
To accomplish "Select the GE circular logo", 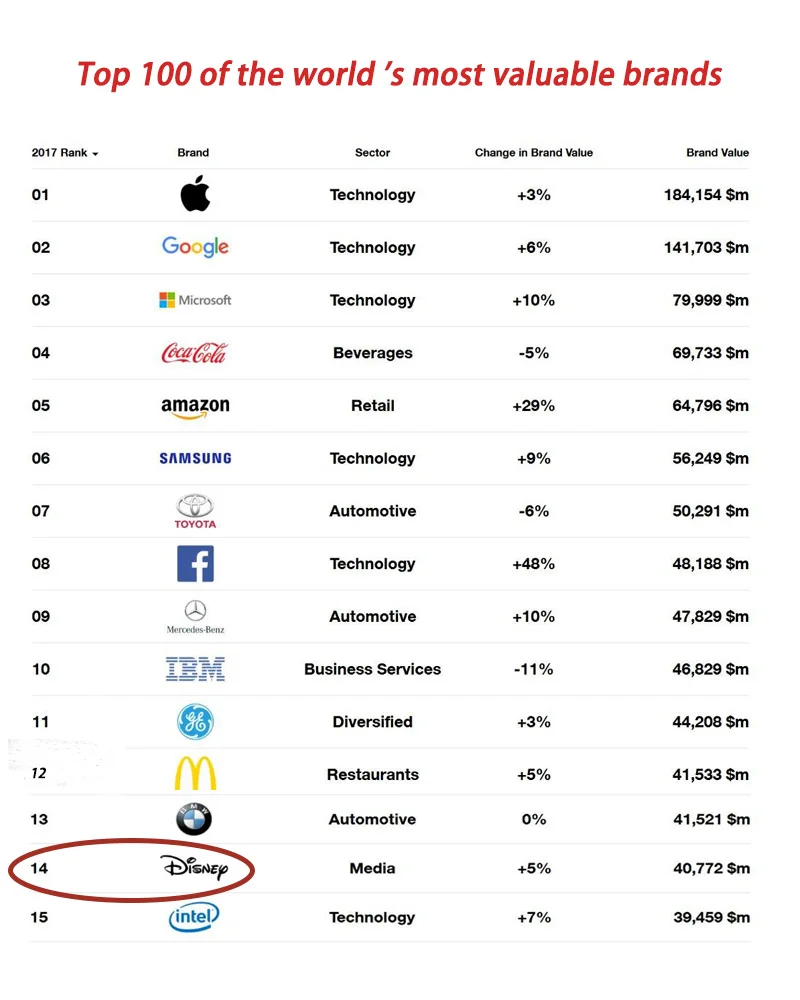I will 195,722.
